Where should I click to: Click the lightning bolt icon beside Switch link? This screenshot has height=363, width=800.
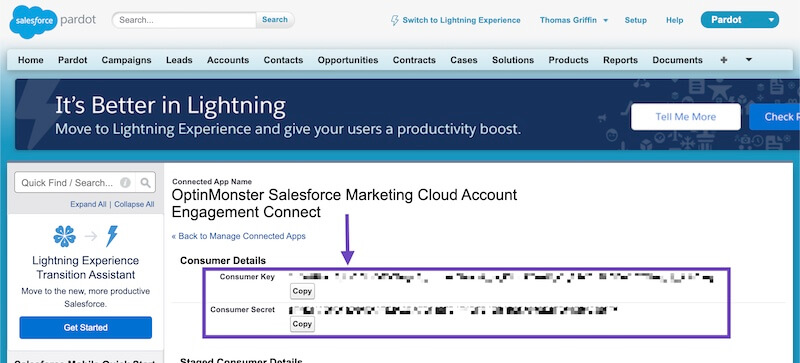click(x=394, y=20)
